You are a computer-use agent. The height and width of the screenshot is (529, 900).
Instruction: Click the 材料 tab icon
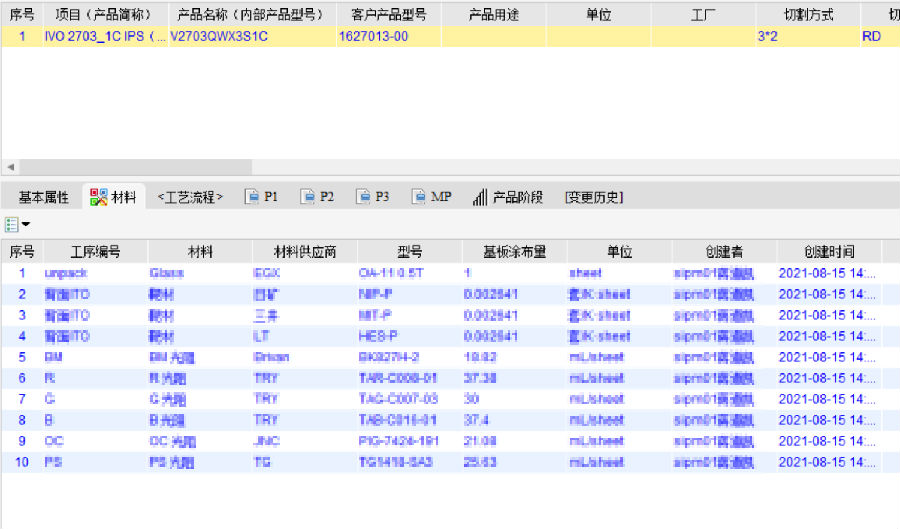(x=98, y=197)
